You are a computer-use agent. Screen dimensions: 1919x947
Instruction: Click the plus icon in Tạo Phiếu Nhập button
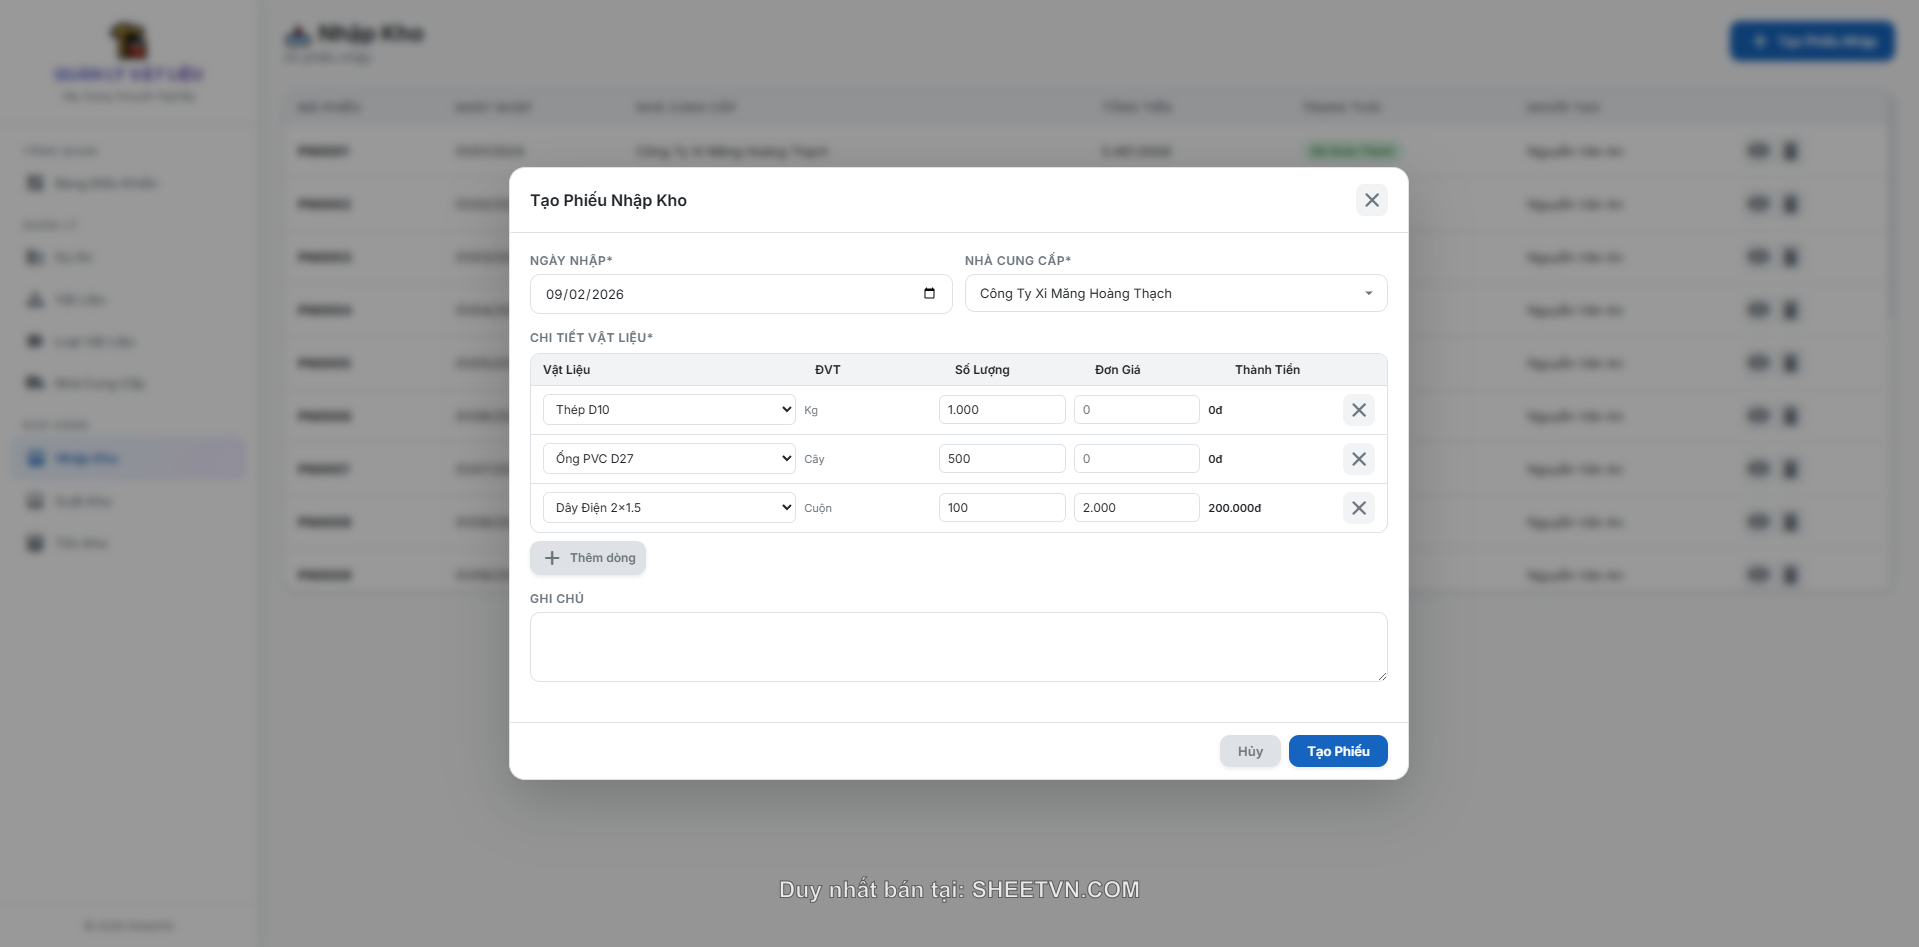point(1760,41)
